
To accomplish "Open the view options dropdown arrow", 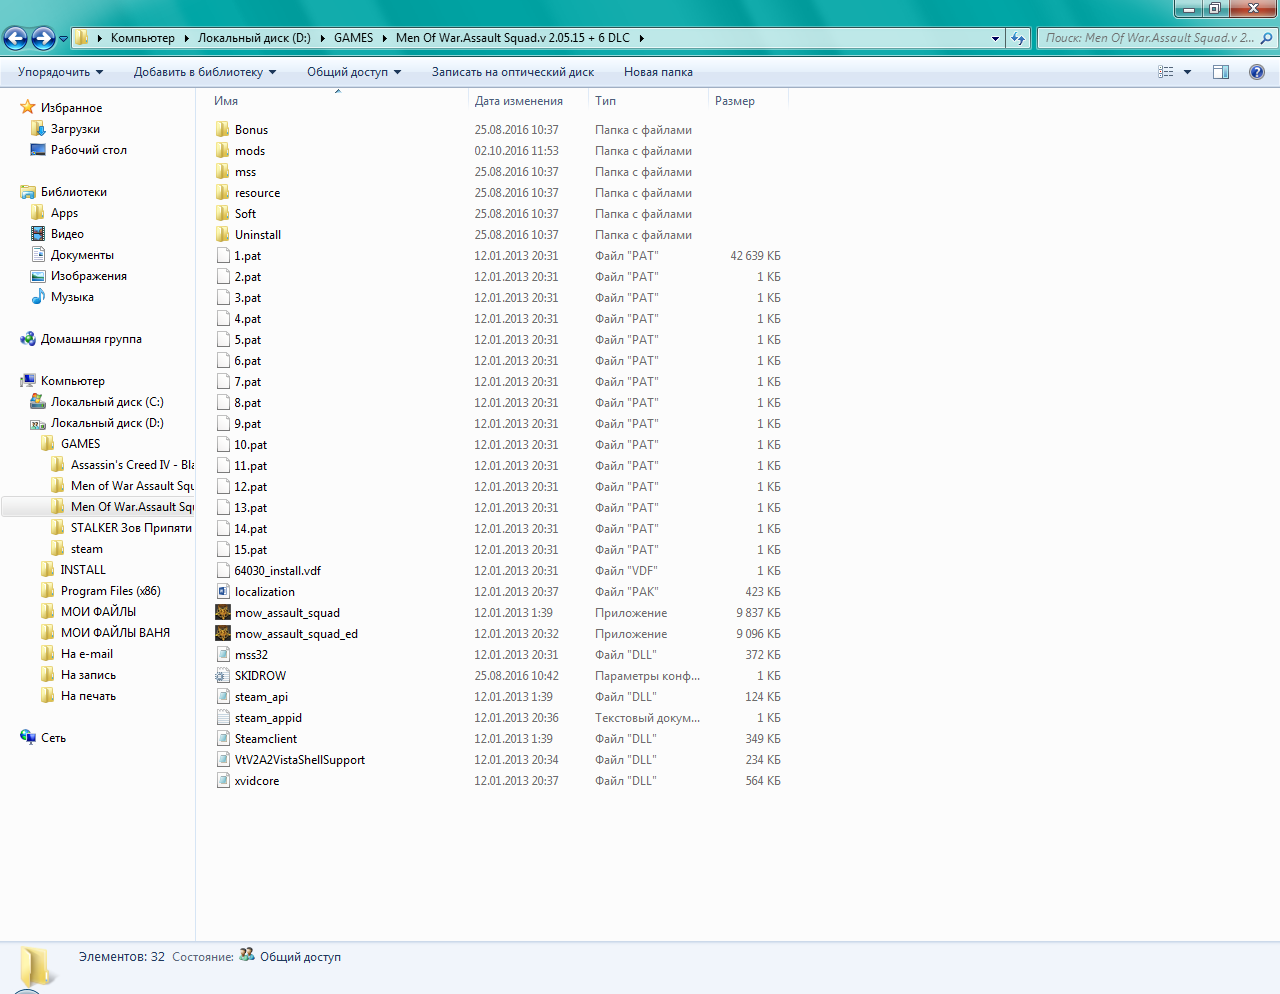I will pos(1187,72).
